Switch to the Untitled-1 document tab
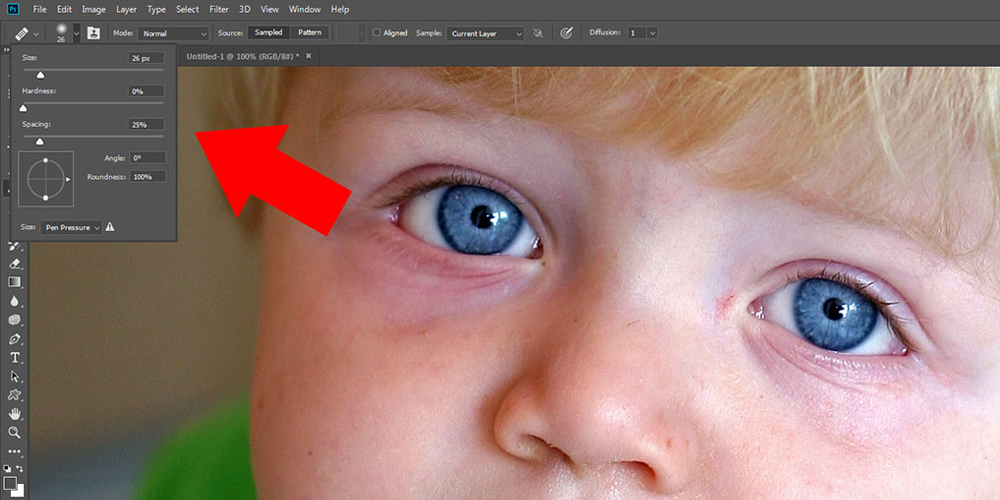Screen dimensions: 1000x500 pyautogui.click(x=243, y=56)
